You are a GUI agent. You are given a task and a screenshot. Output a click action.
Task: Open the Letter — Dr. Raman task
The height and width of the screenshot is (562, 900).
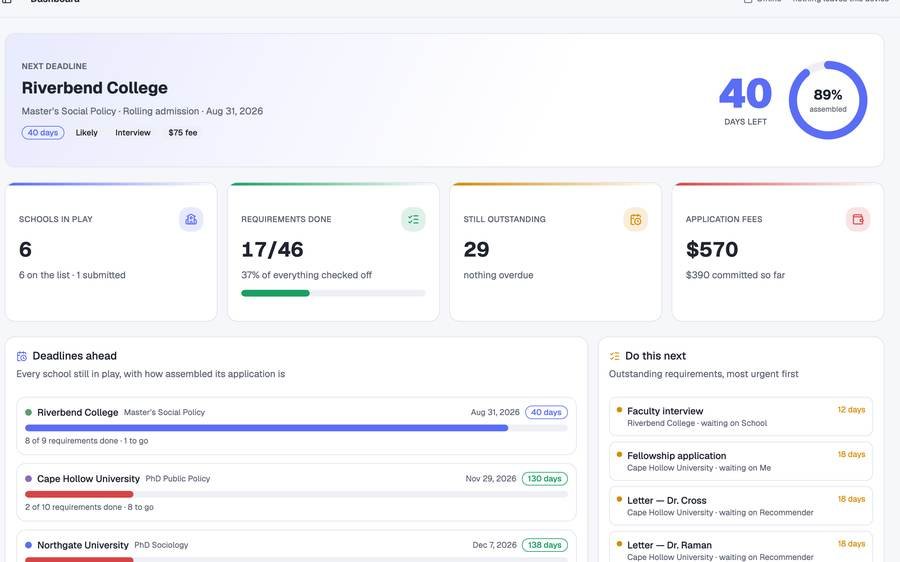(740, 547)
